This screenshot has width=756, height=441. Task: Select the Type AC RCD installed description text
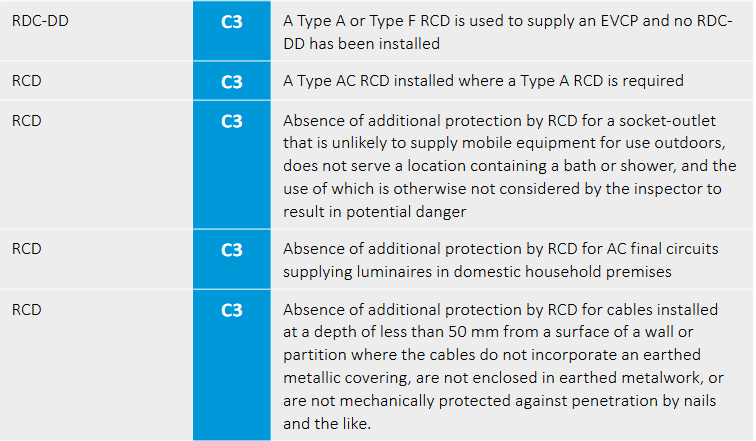(x=484, y=80)
